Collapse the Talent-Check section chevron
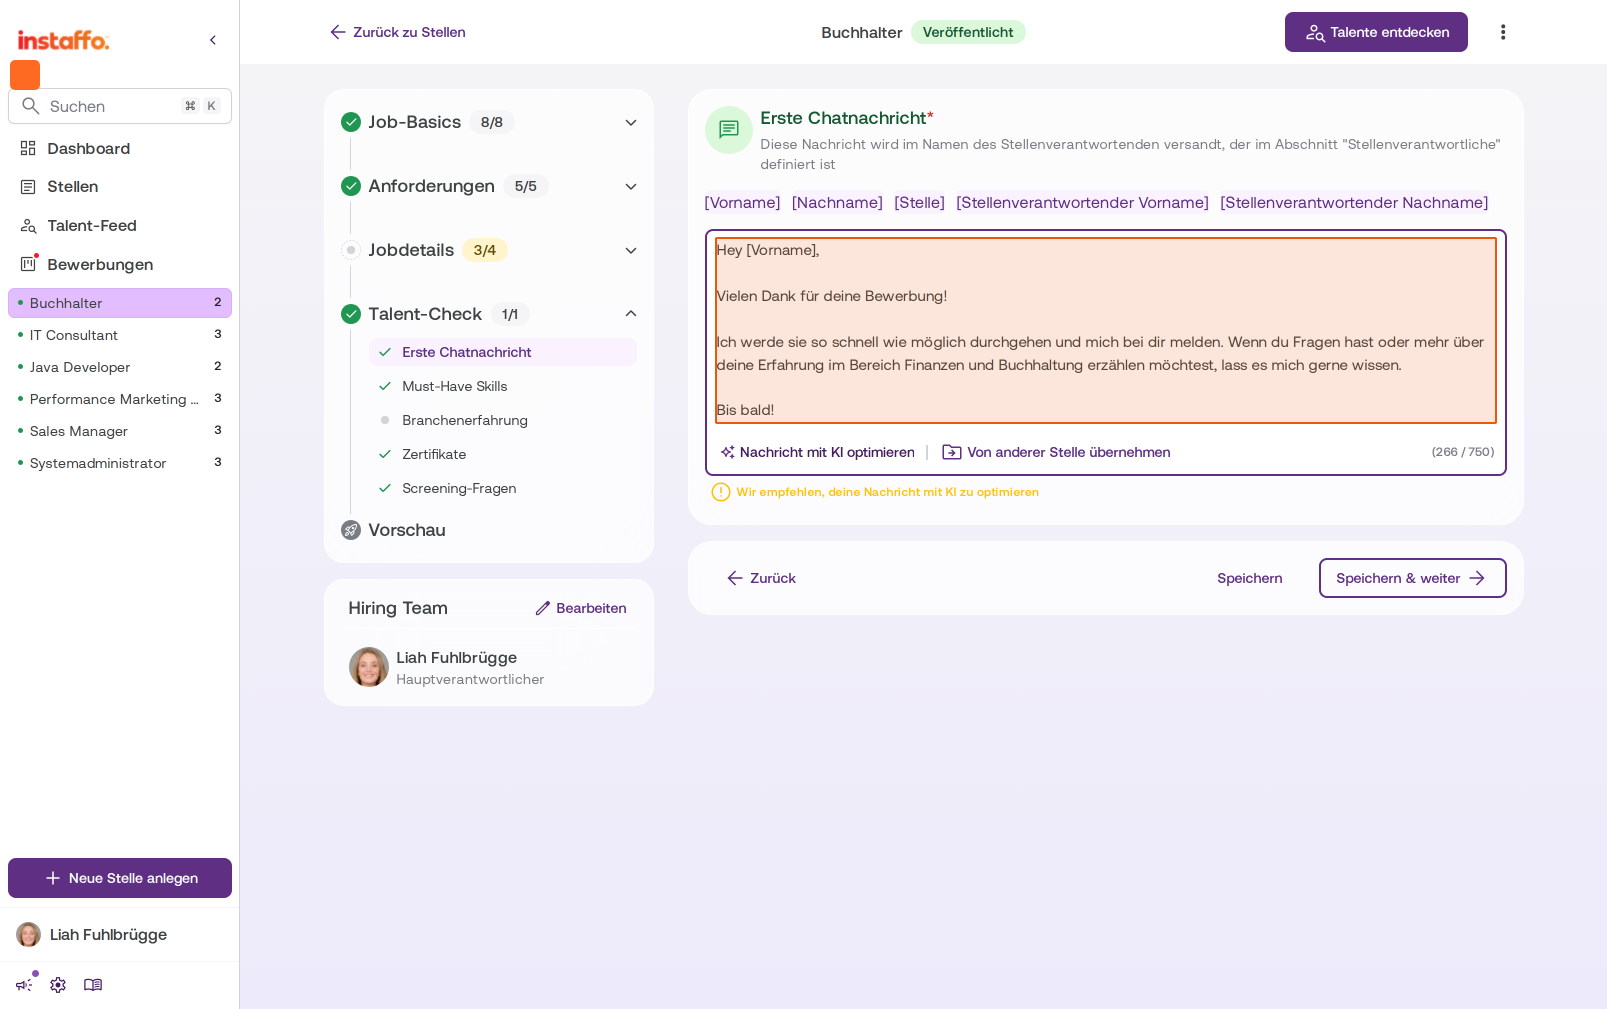Screen dimensions: 1607x1009 tap(631, 314)
